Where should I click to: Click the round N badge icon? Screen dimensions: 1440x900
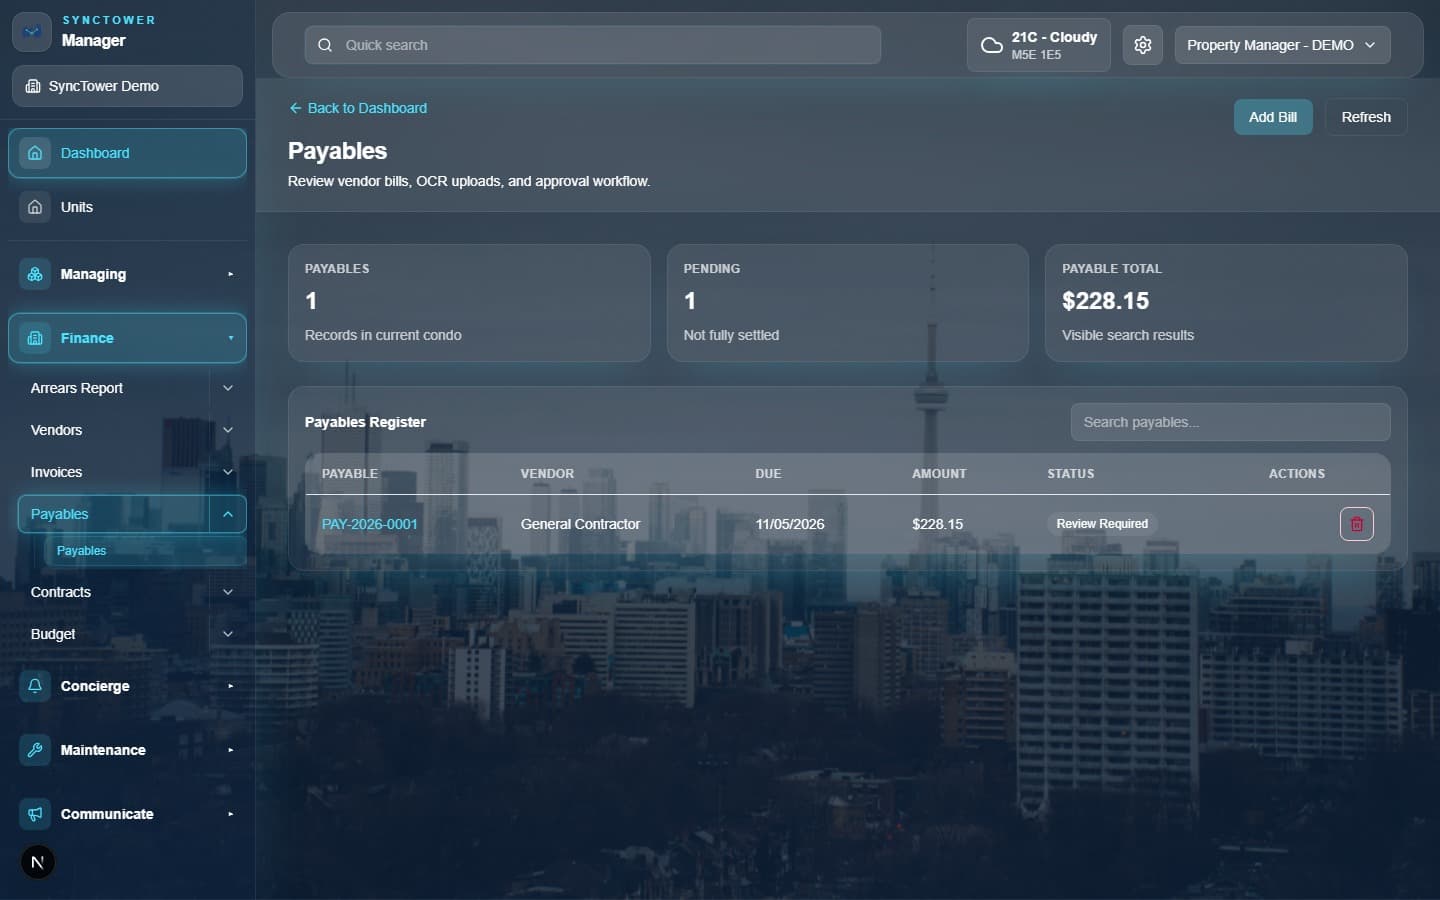point(38,862)
